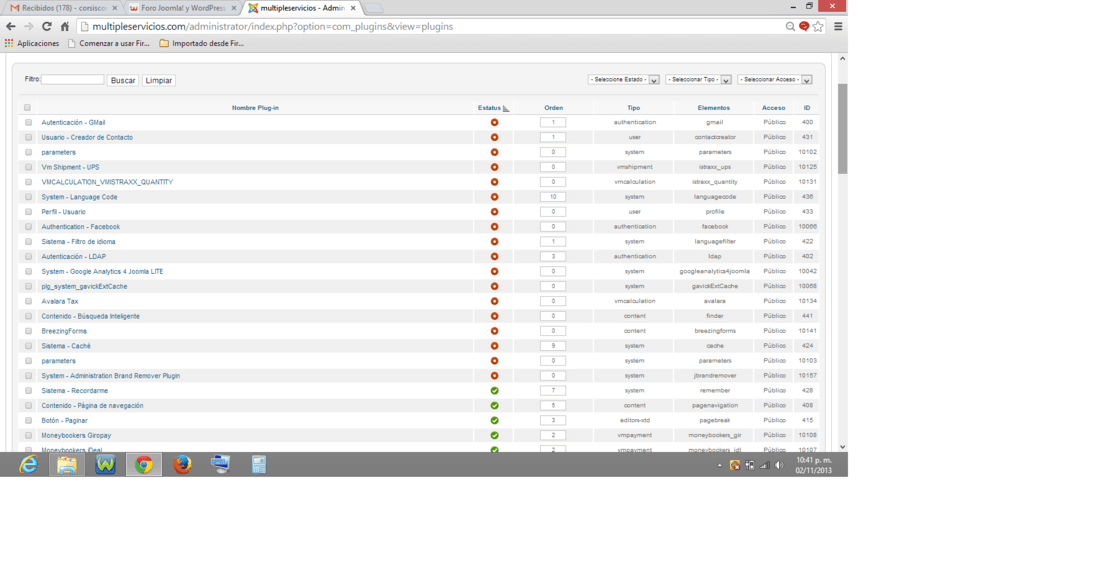Screen dimensions: 1100x570
Task: Sort by Tipo column header
Action: (x=633, y=108)
